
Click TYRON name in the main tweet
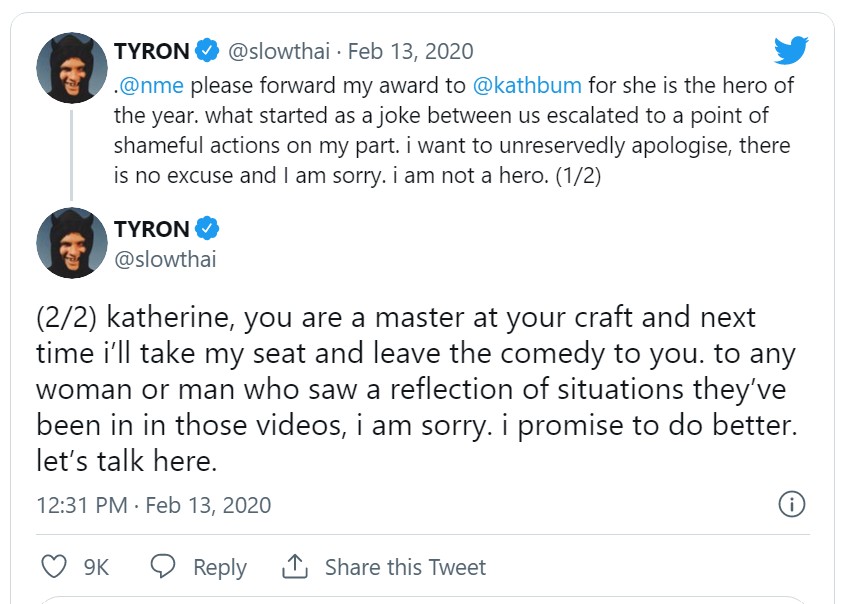click(152, 229)
